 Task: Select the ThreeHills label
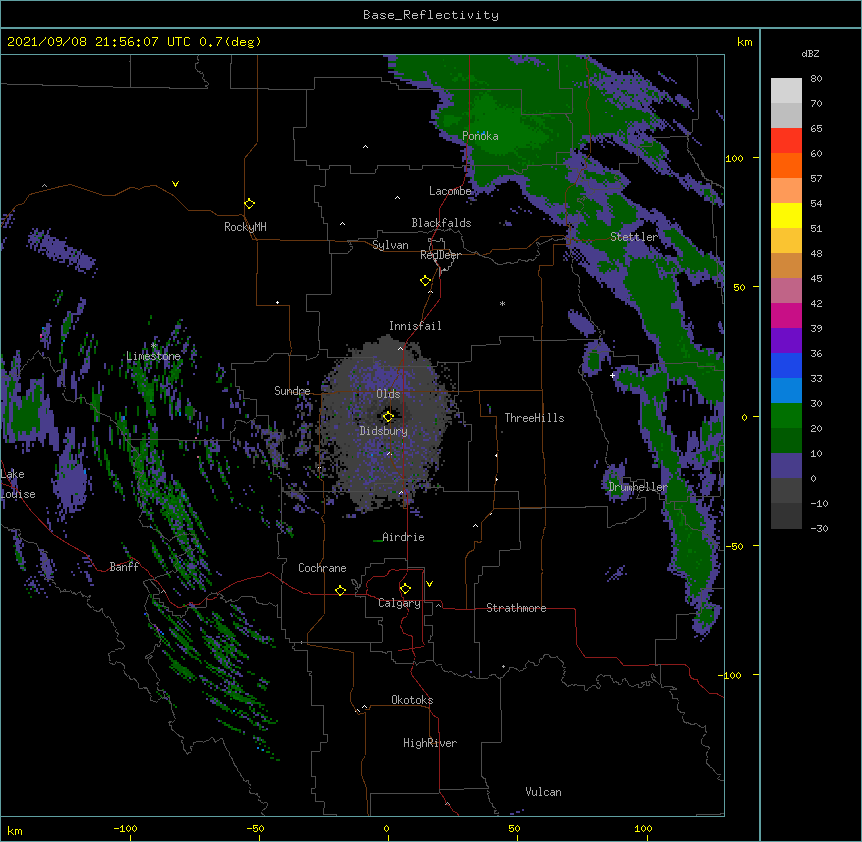534,418
